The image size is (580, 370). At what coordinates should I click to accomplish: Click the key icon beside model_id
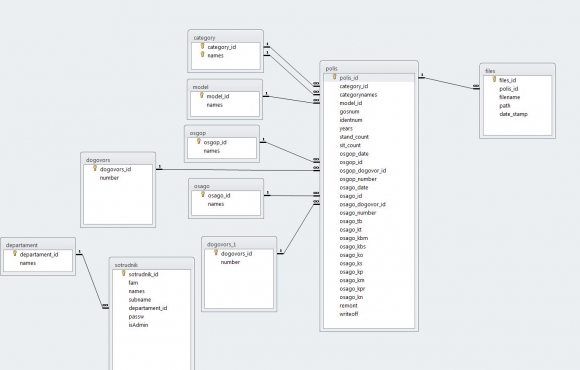click(x=202, y=95)
